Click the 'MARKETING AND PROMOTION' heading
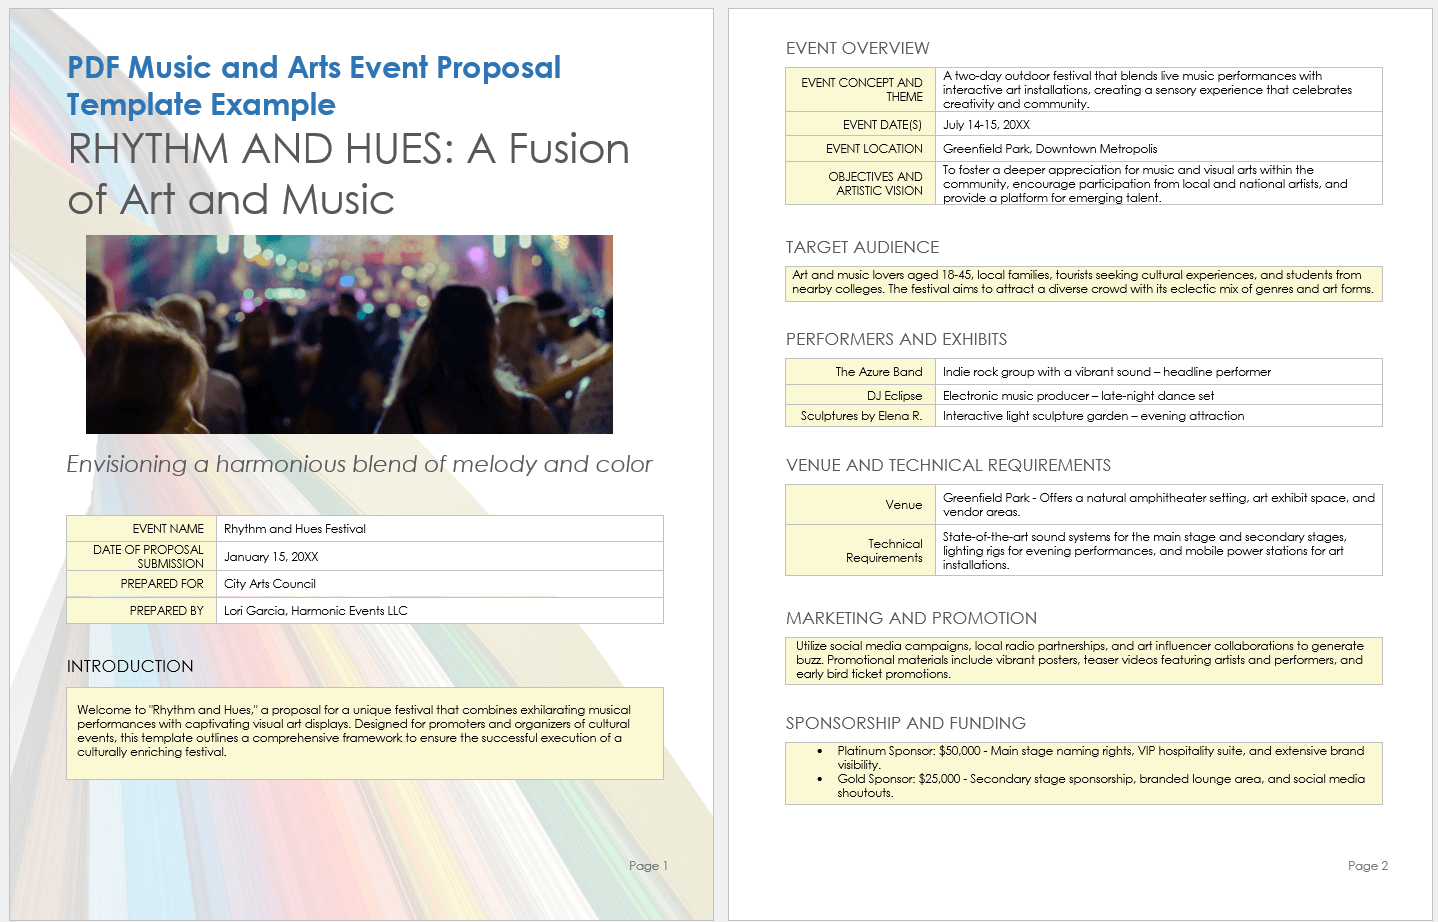 pos(911,618)
